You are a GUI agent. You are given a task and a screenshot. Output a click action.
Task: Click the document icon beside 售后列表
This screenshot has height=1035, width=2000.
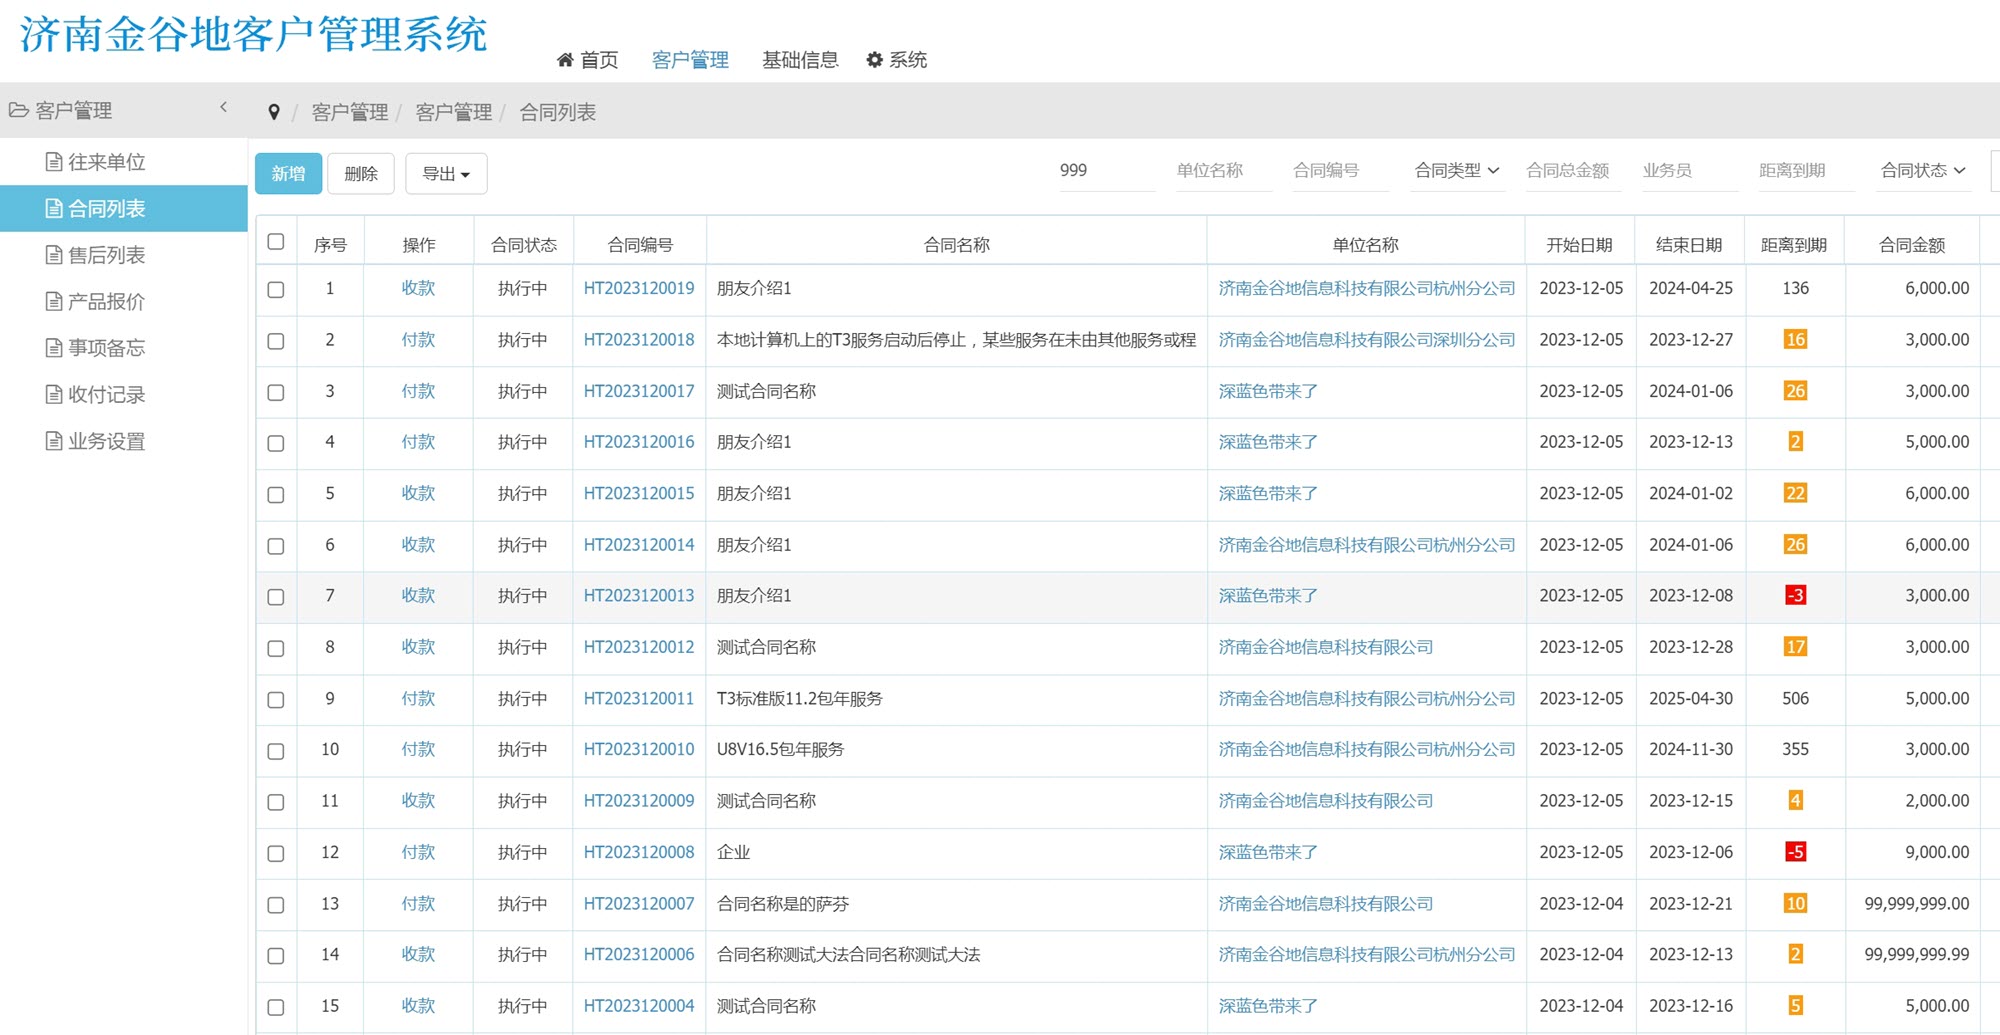pyautogui.click(x=54, y=255)
